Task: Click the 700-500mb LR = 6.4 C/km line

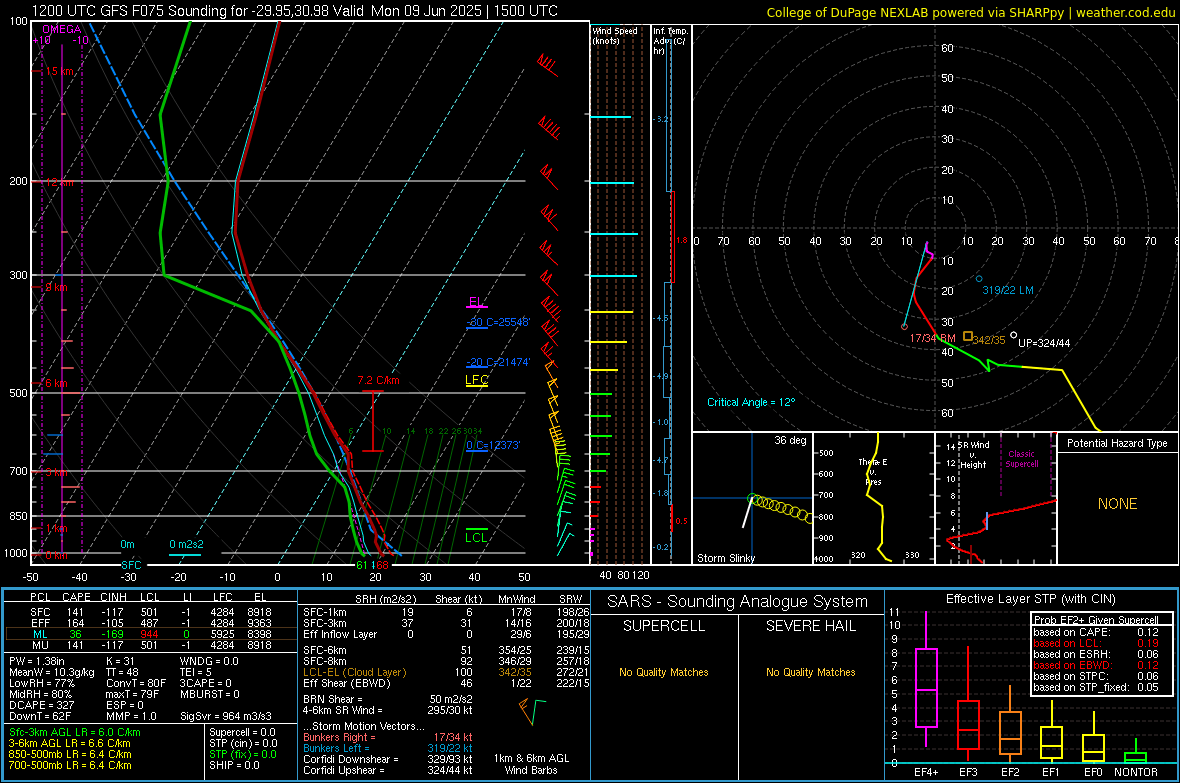Action: [x=70, y=765]
